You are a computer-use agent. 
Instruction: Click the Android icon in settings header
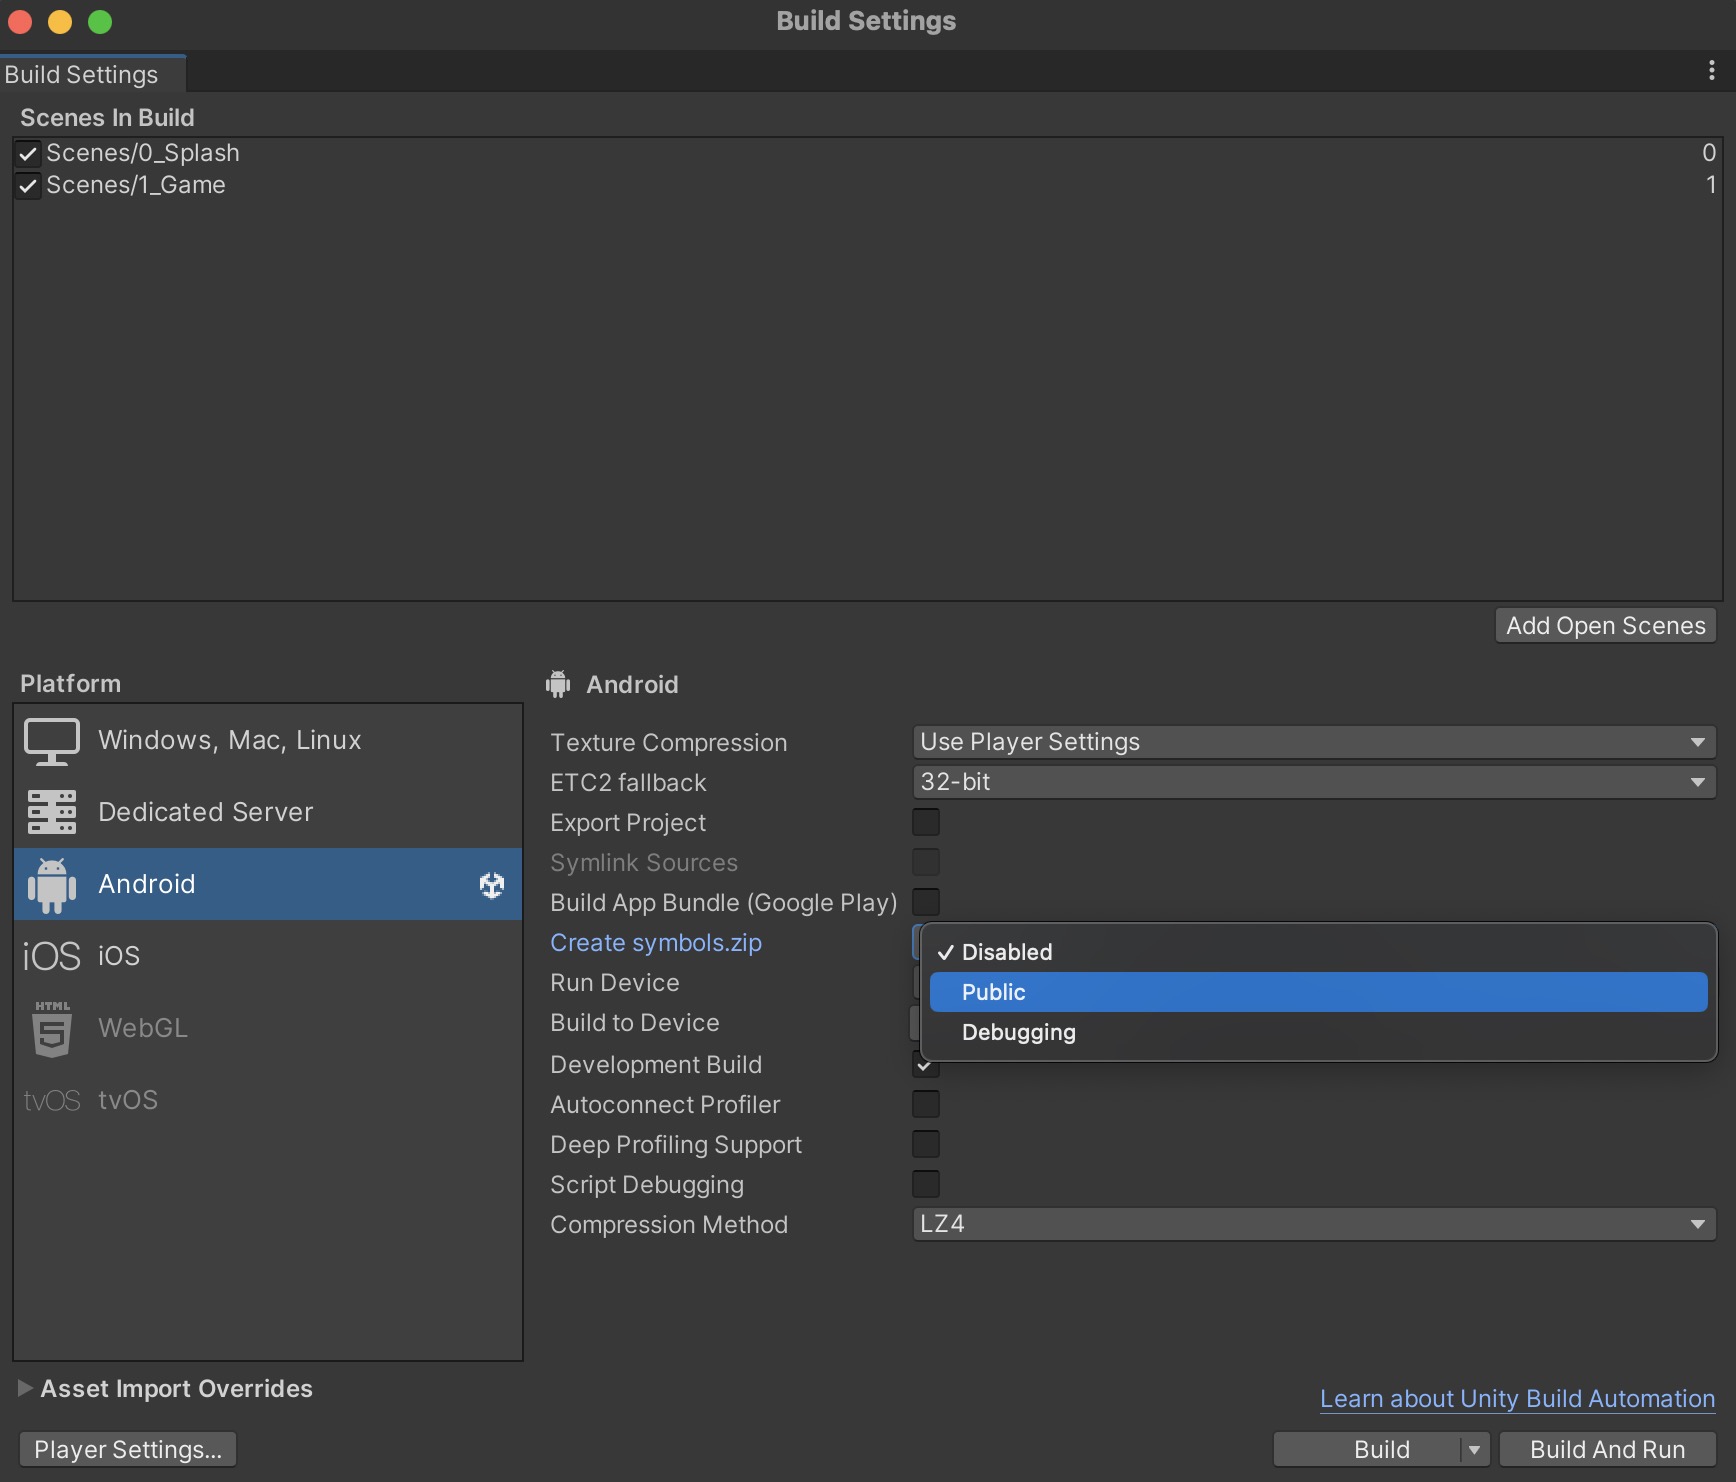(x=558, y=684)
